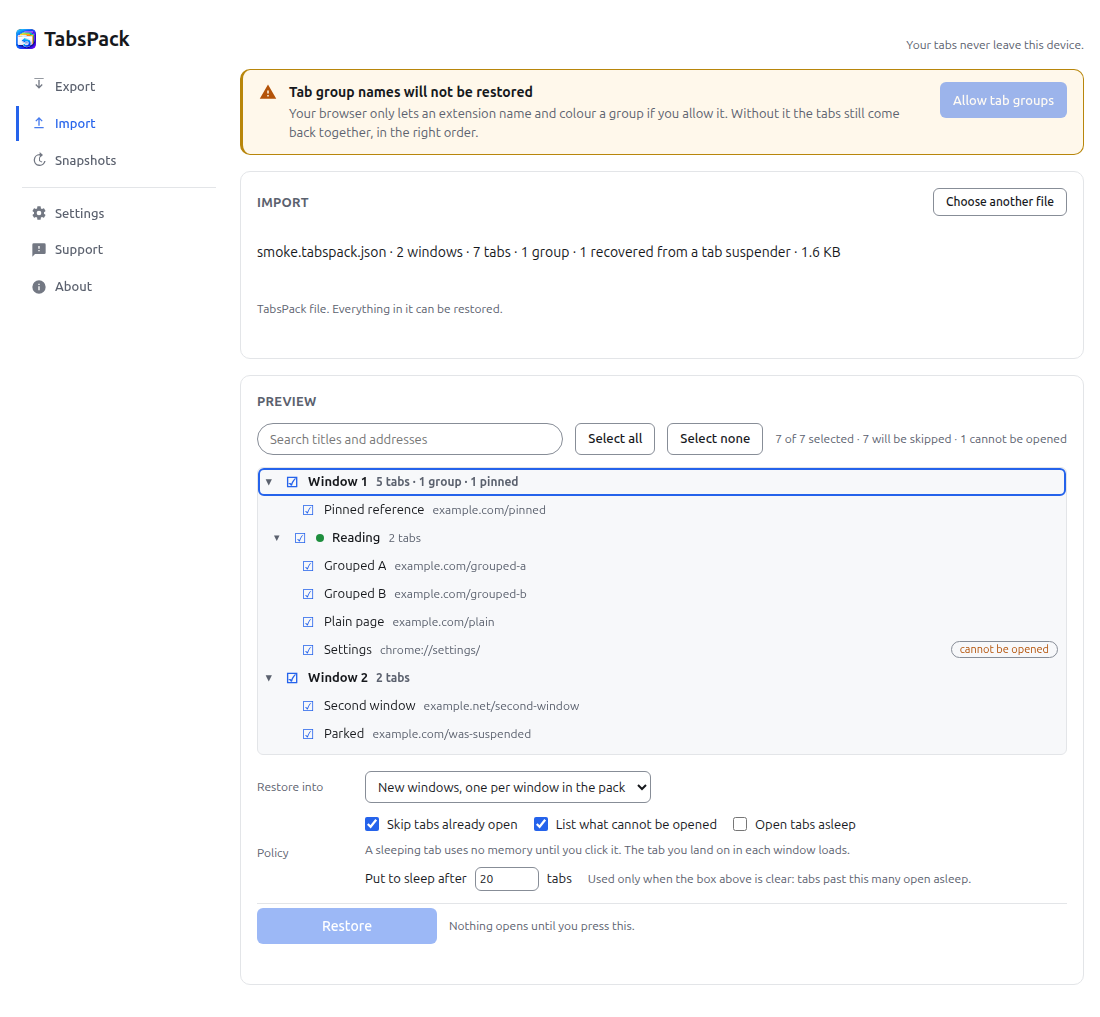
Task: Collapse the Window 2 tree node
Action: (269, 678)
